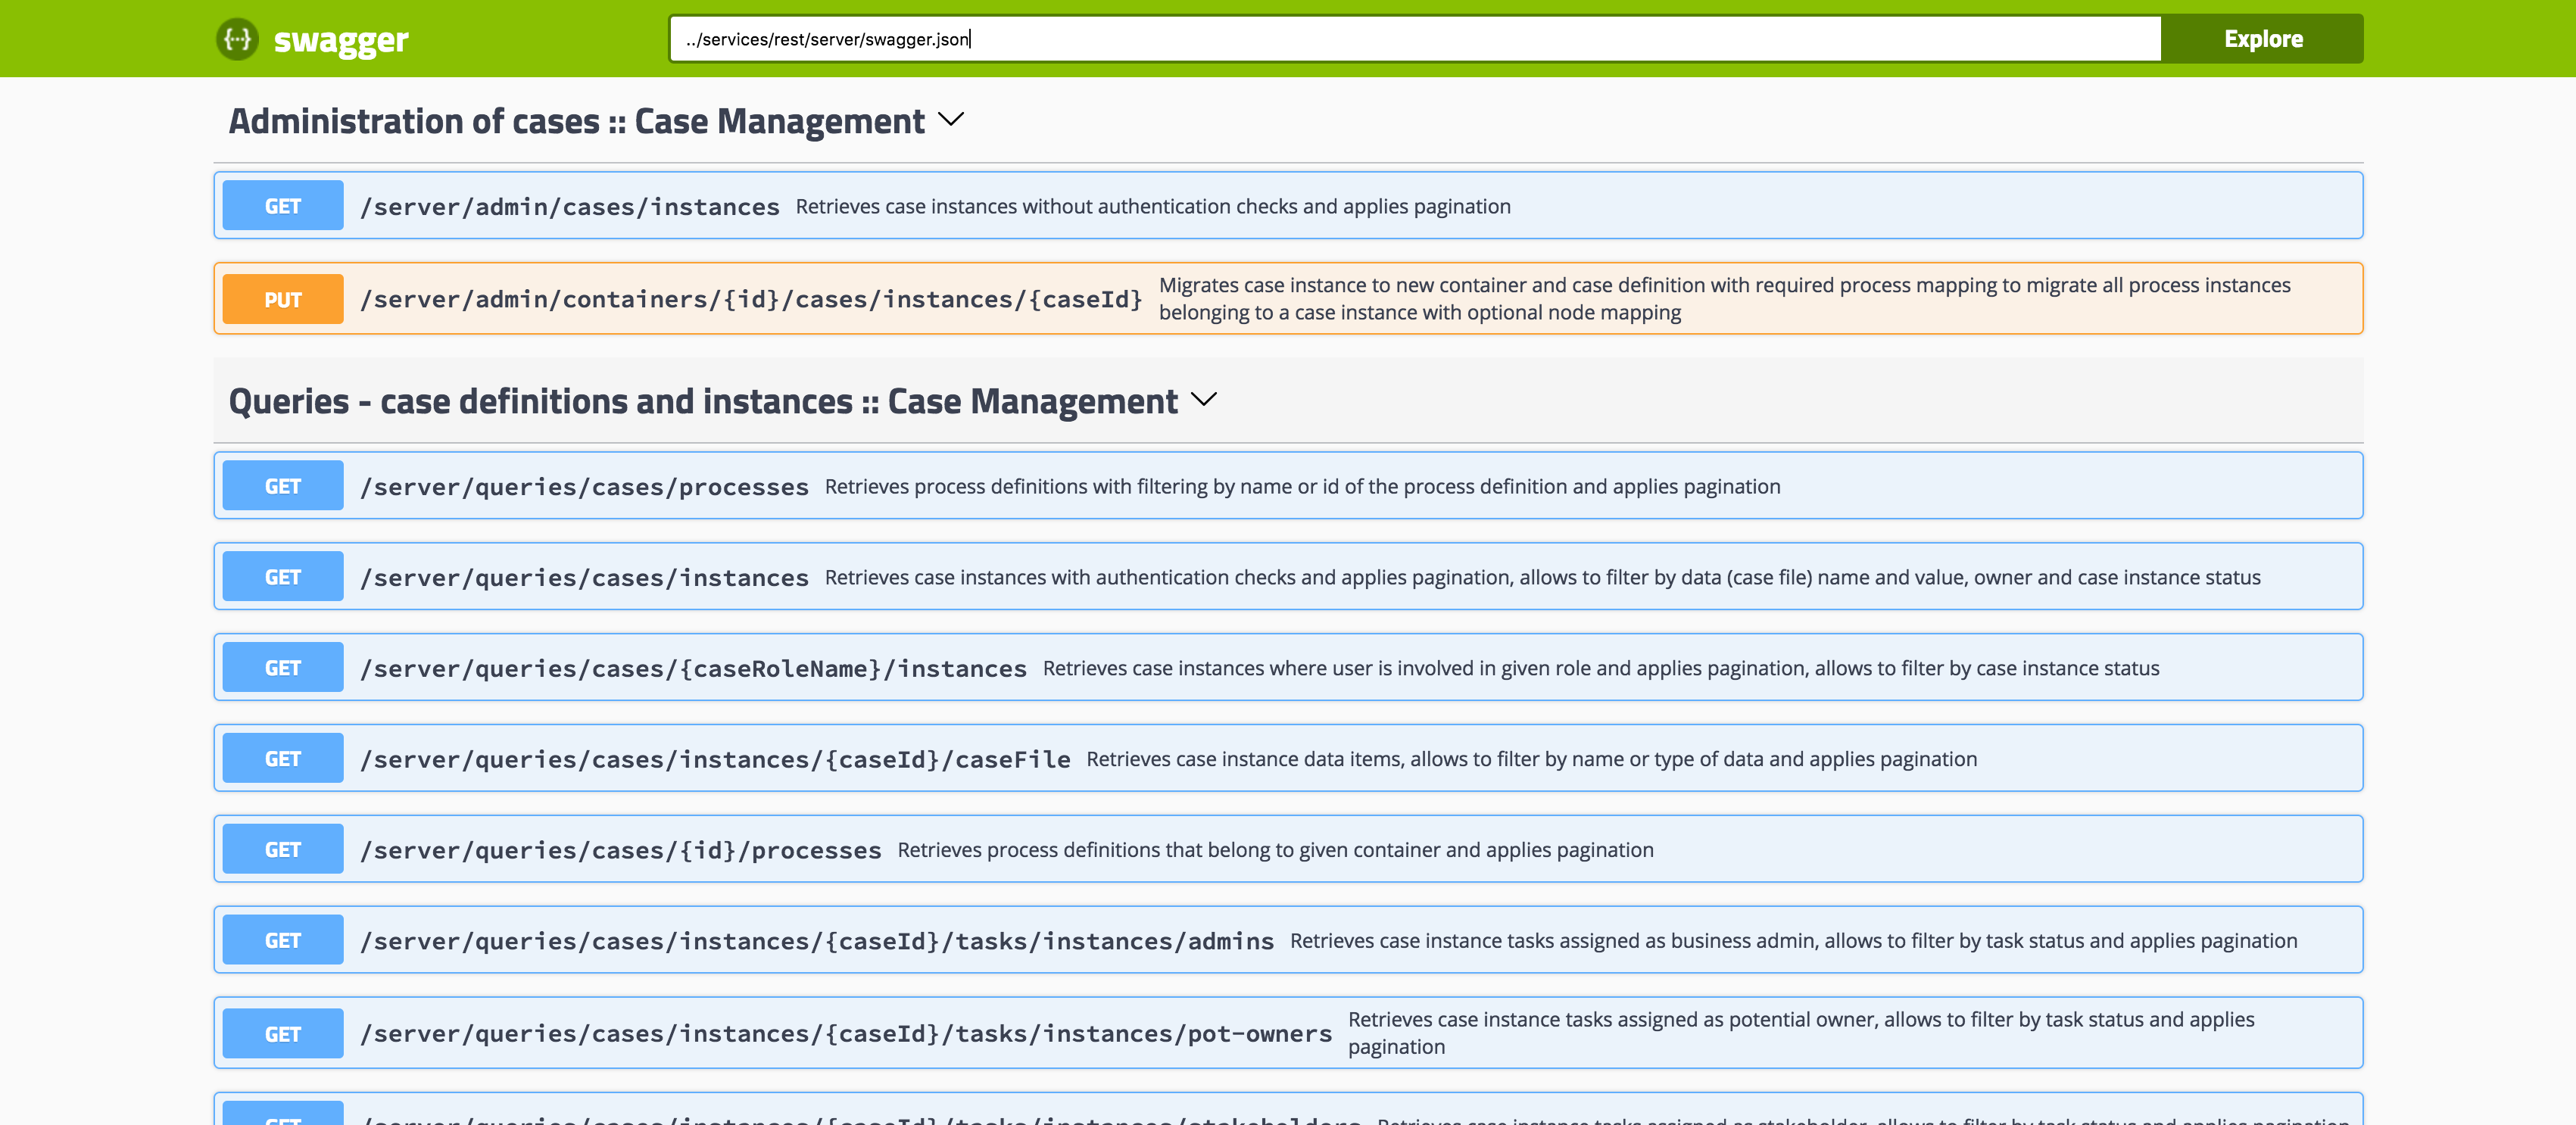The image size is (2576, 1125).
Task: Click the Explore button
Action: click(2262, 39)
